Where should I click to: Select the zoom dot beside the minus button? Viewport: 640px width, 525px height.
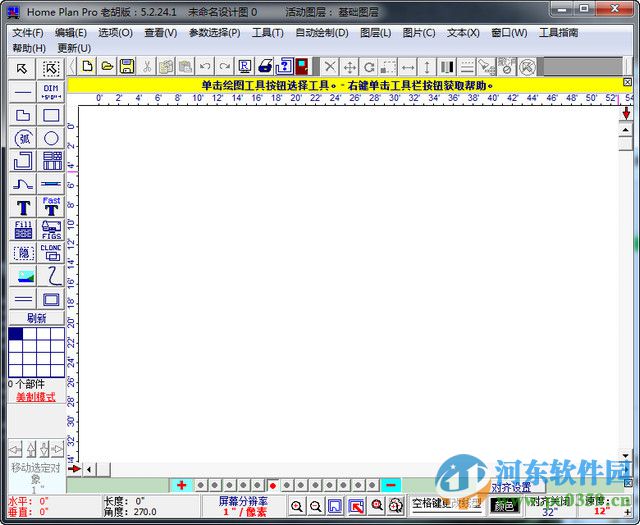(x=372, y=485)
